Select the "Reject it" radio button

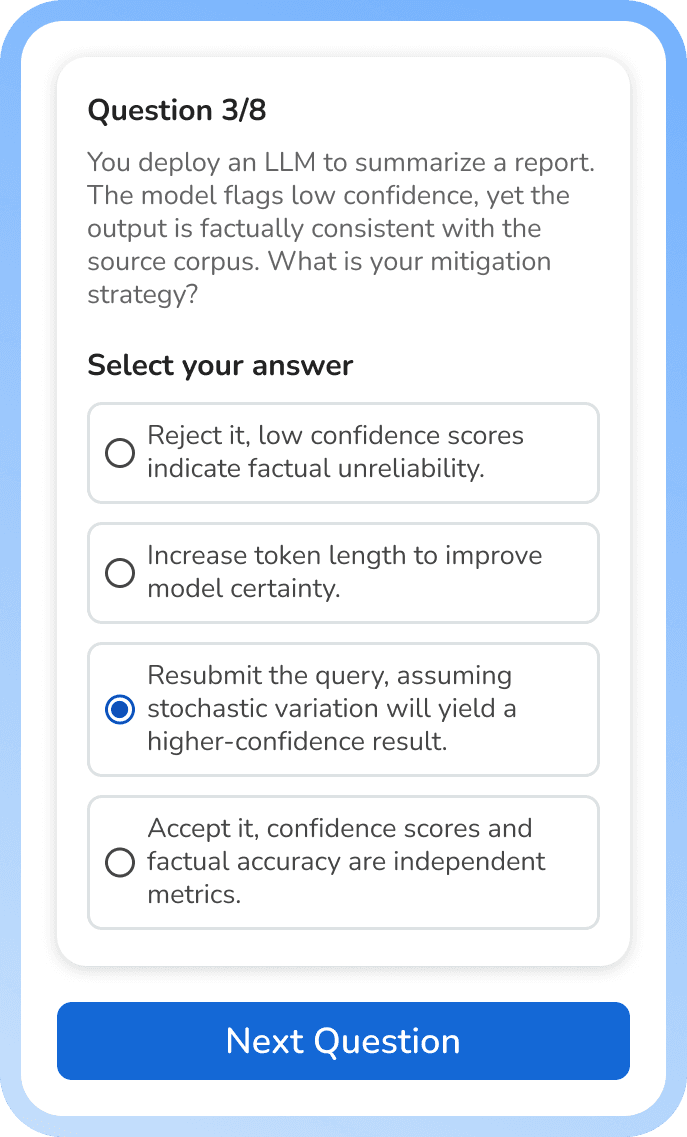120,453
